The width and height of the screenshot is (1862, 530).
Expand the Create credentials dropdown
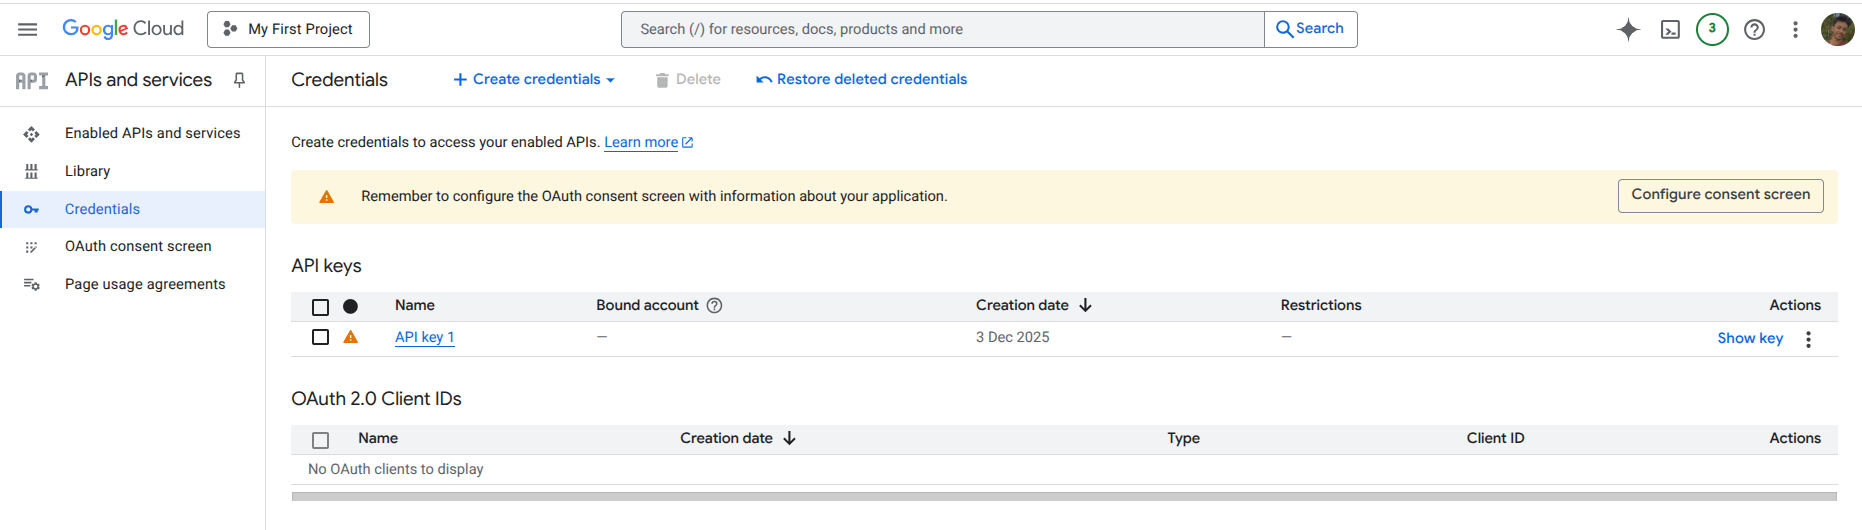coord(534,79)
